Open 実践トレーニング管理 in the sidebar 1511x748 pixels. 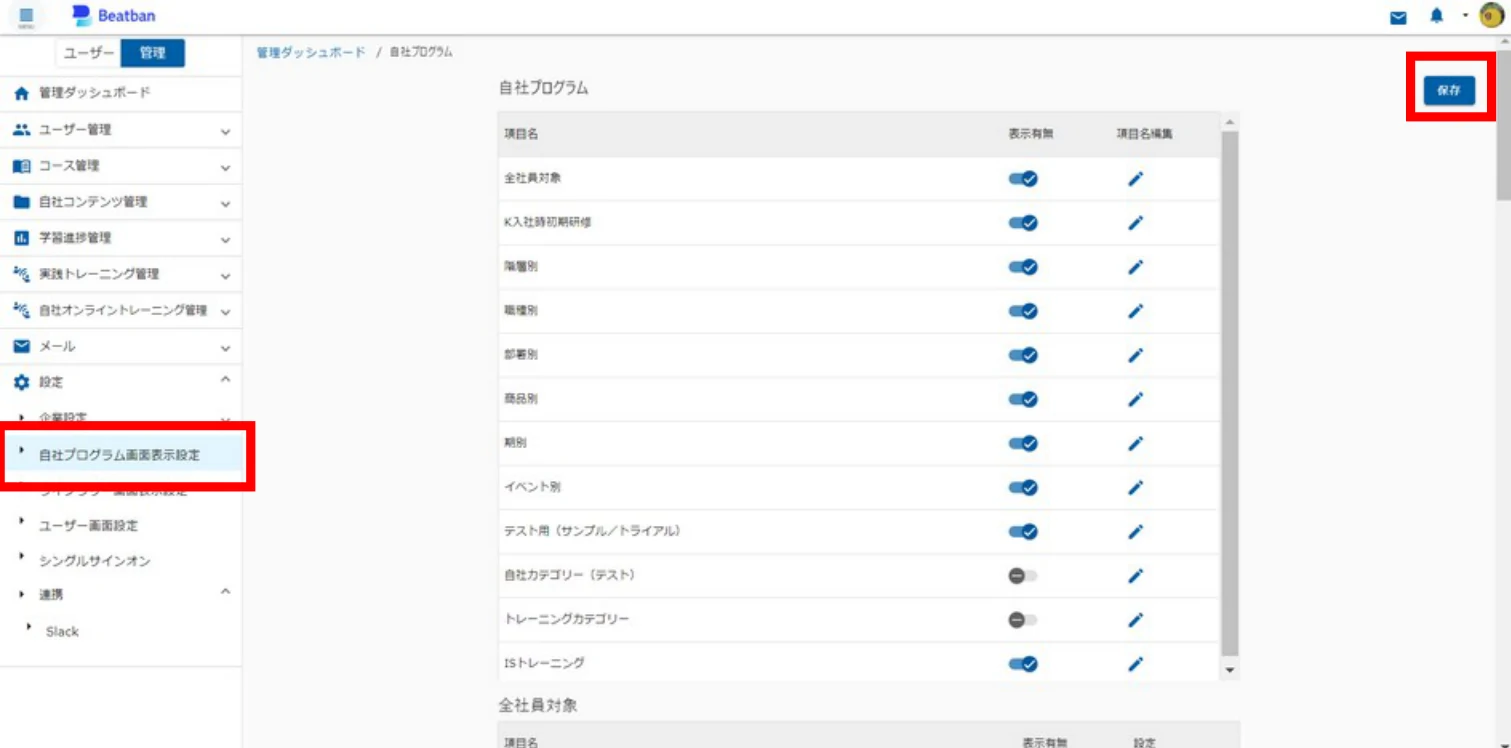pyautogui.click(x=98, y=274)
